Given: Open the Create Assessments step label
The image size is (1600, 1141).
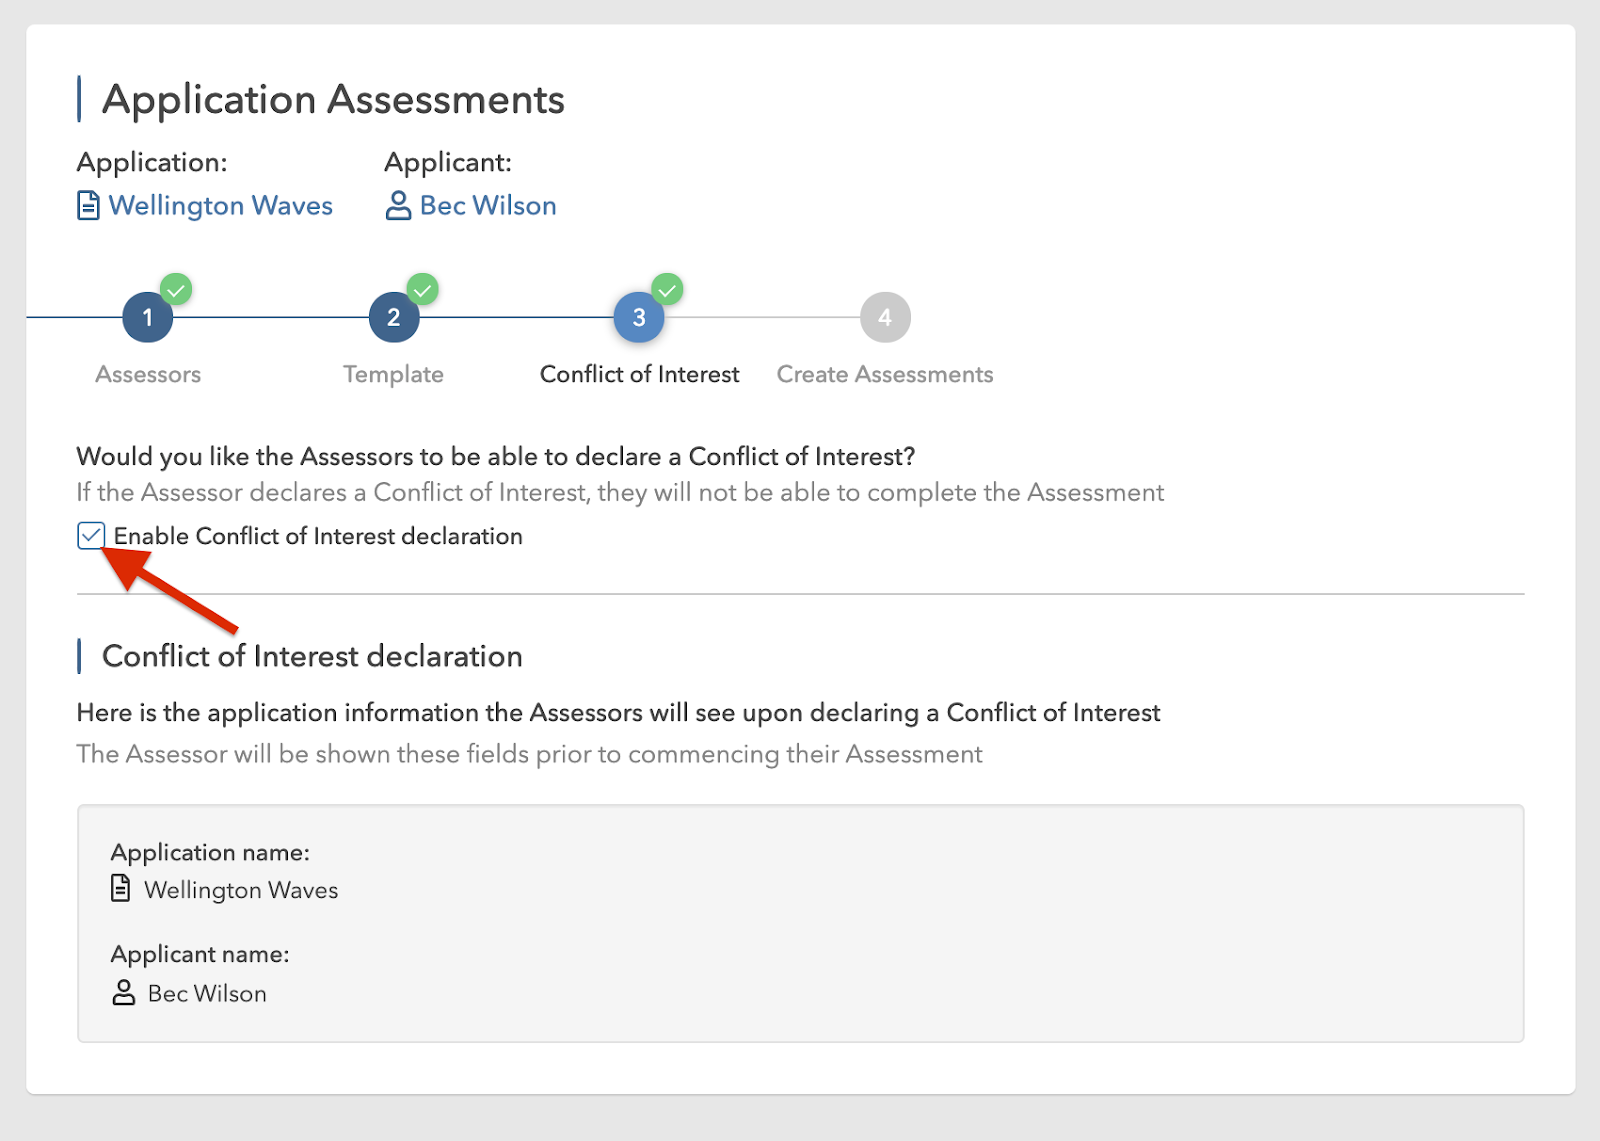Looking at the screenshot, I should tap(884, 375).
